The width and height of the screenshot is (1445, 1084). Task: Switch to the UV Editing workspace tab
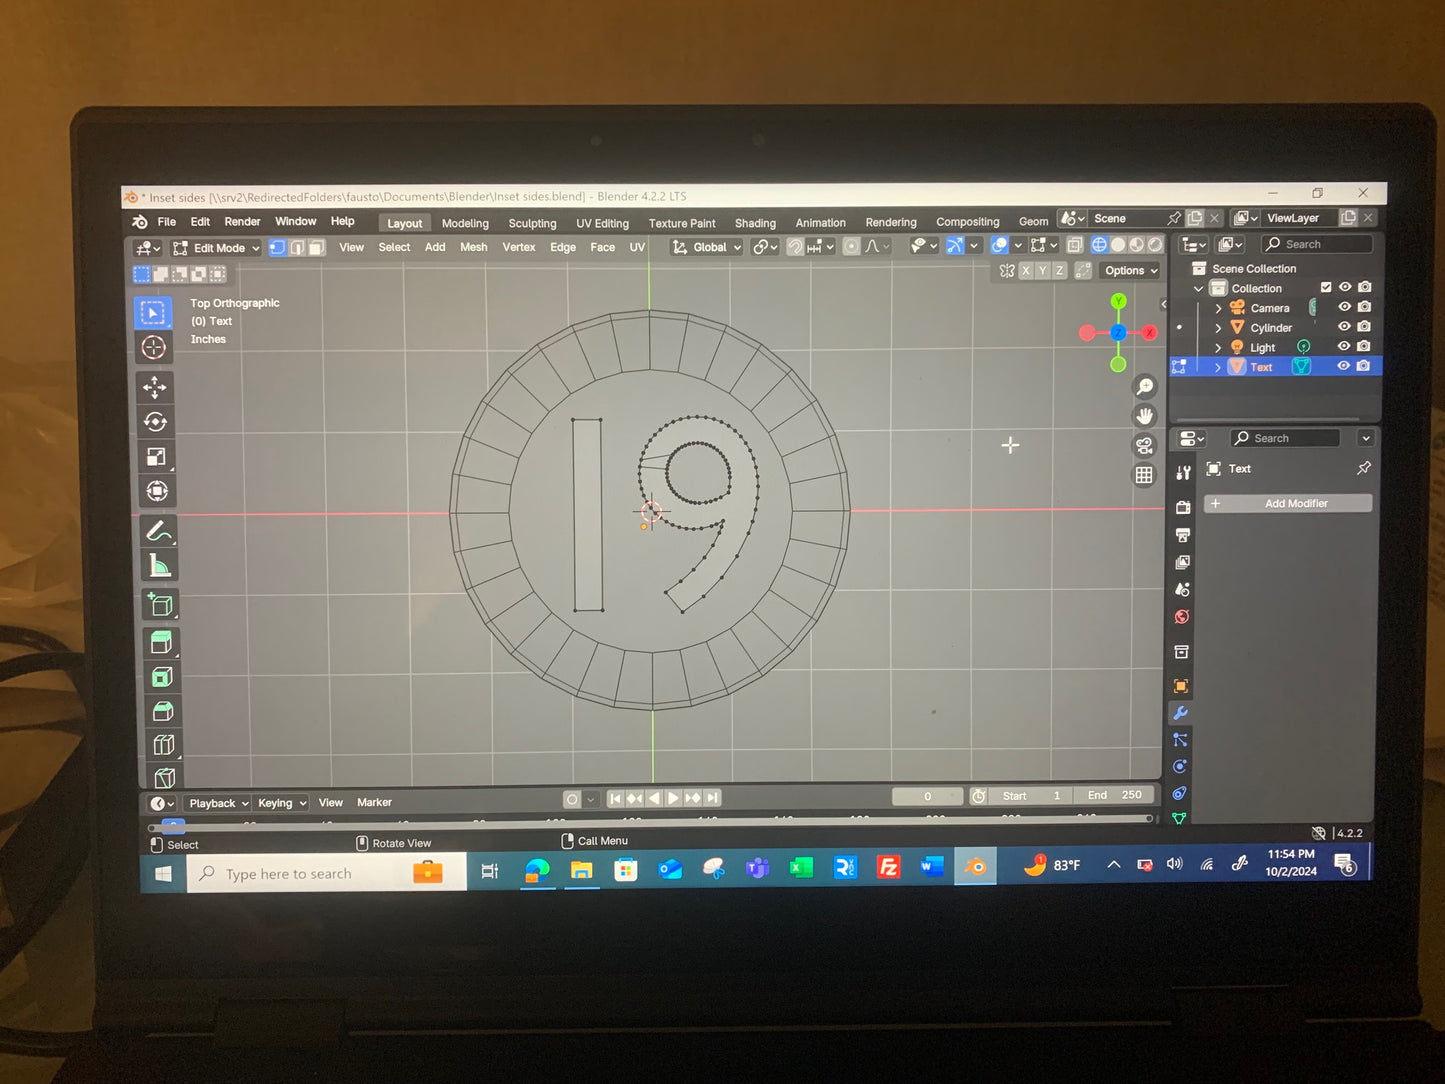pos(602,223)
